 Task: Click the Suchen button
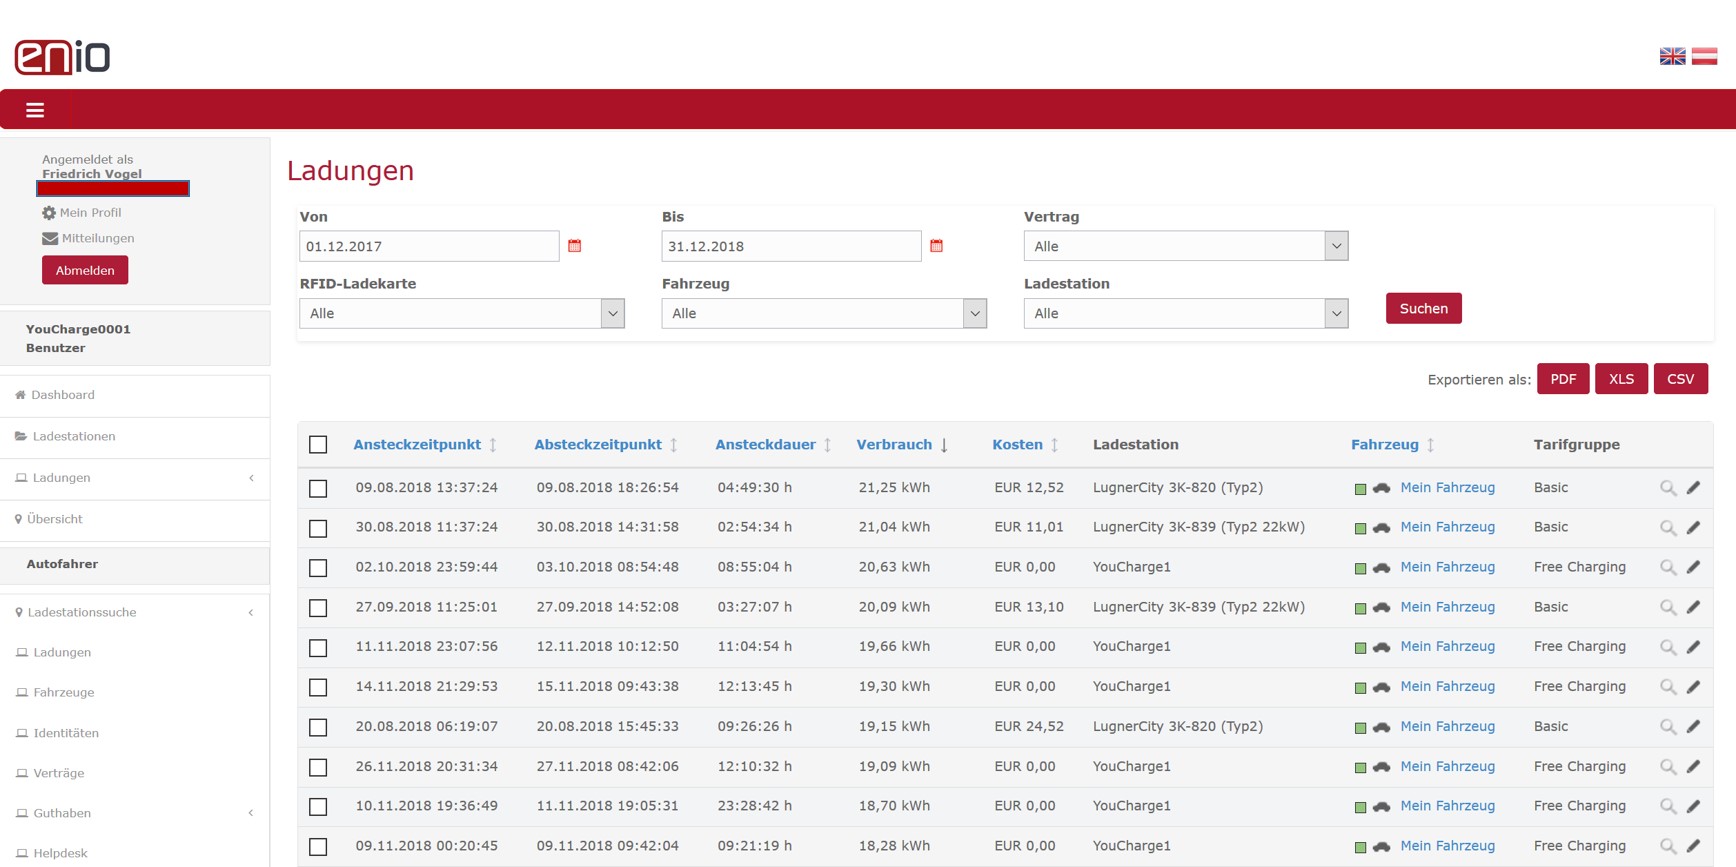pos(1423,308)
